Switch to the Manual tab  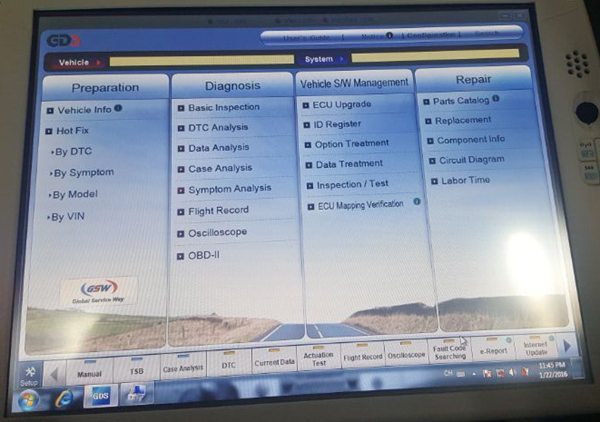tap(90, 371)
